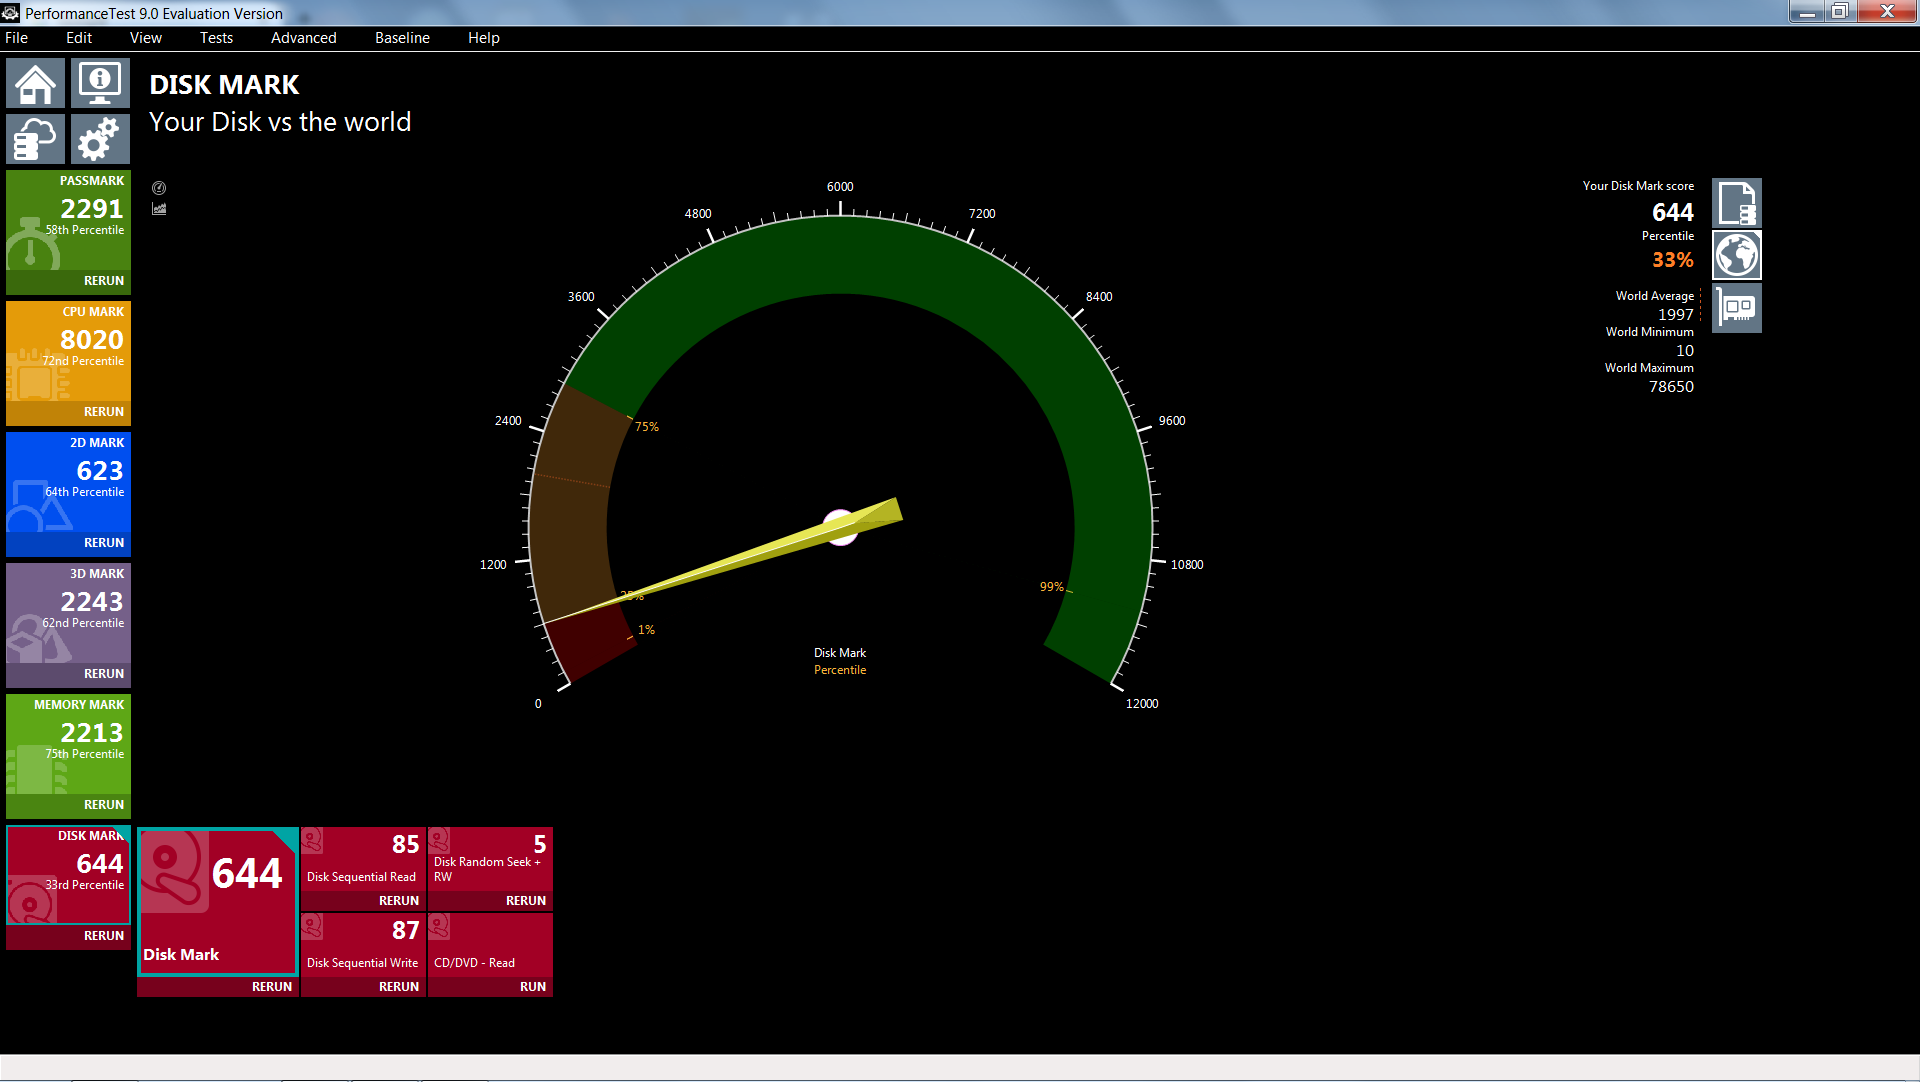Image resolution: width=1920 pixels, height=1082 pixels.
Task: Click the sidebar Disk Mark drive icon
Action: [30, 900]
